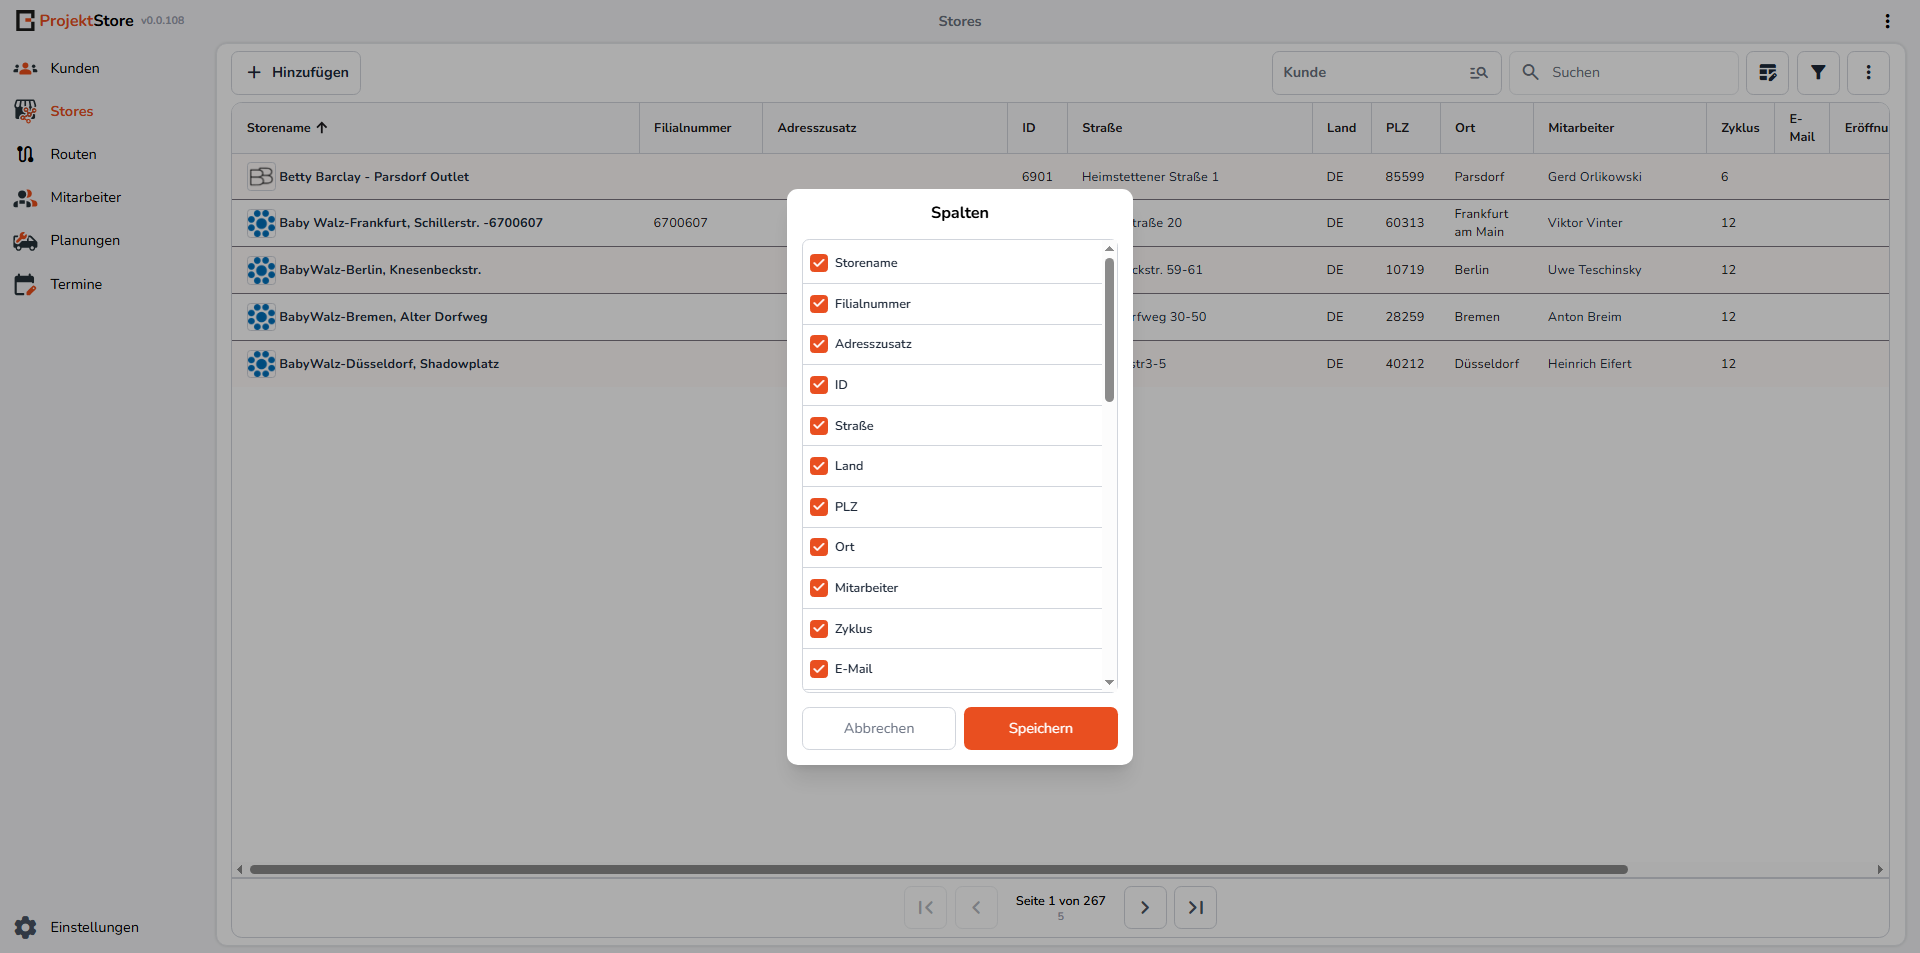Open the filter funnel icon
This screenshot has width=1920, height=953.
(1818, 73)
